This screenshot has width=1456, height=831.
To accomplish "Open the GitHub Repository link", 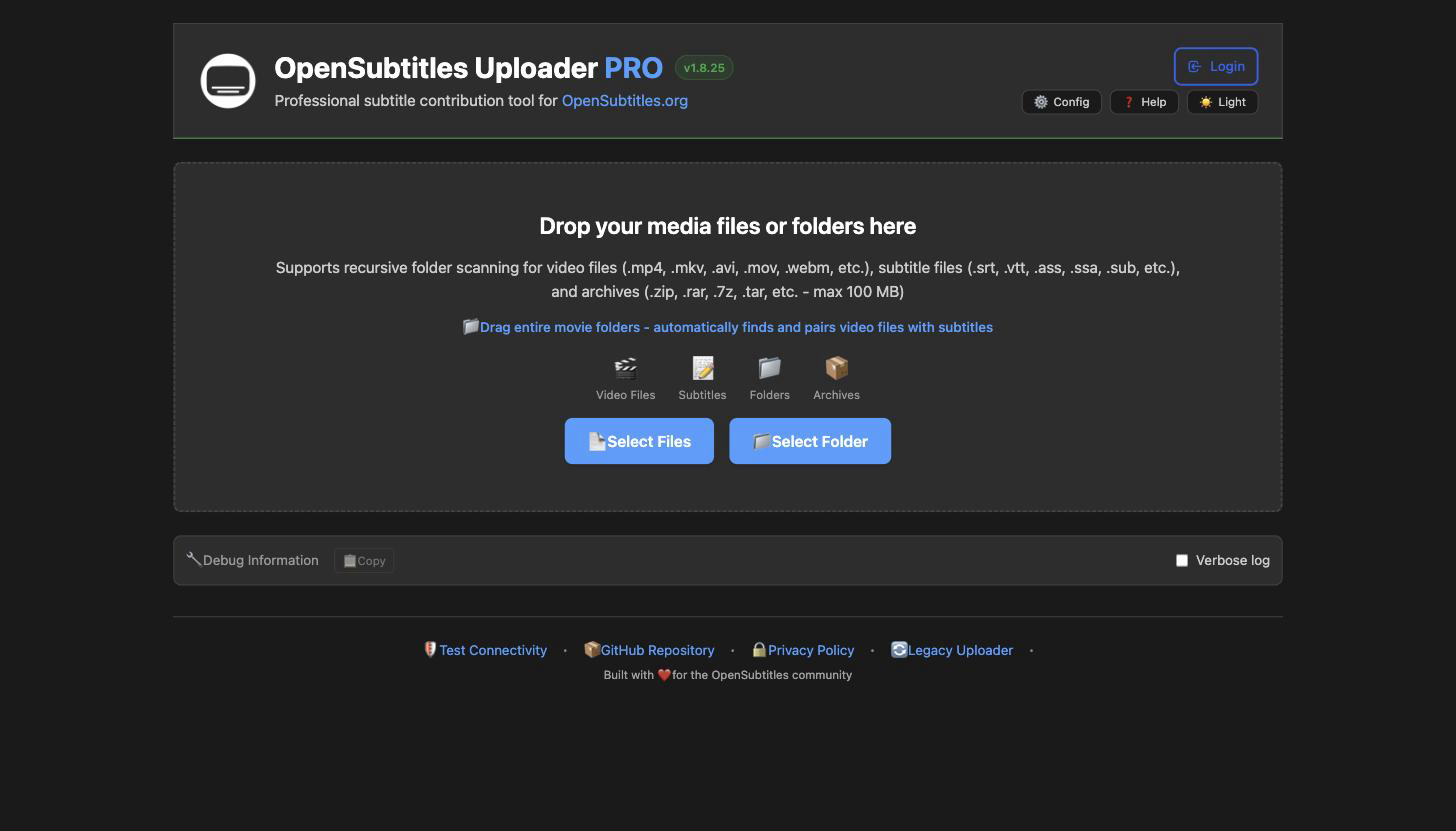I will point(649,650).
